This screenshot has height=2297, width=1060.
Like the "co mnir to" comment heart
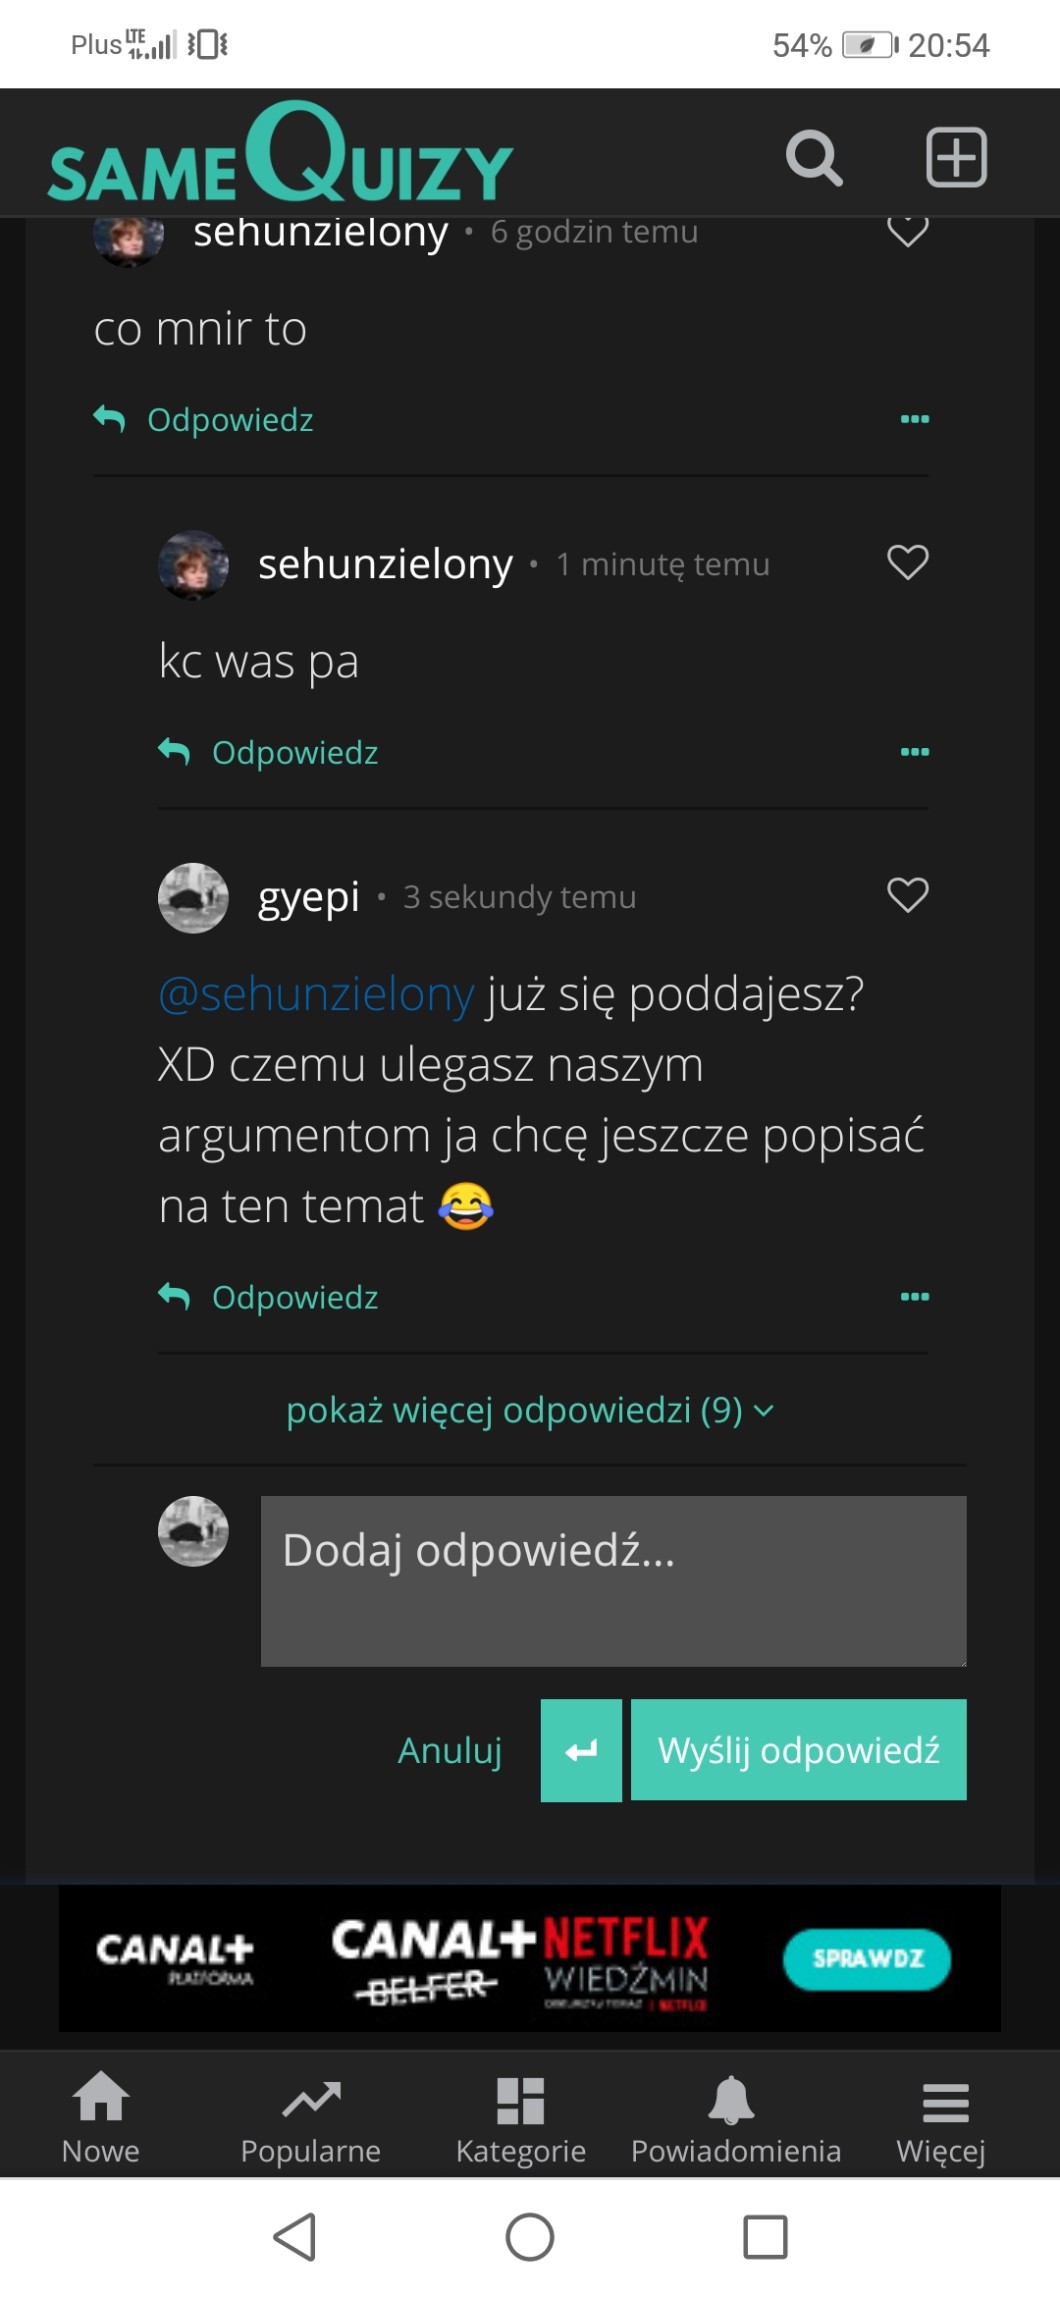907,232
